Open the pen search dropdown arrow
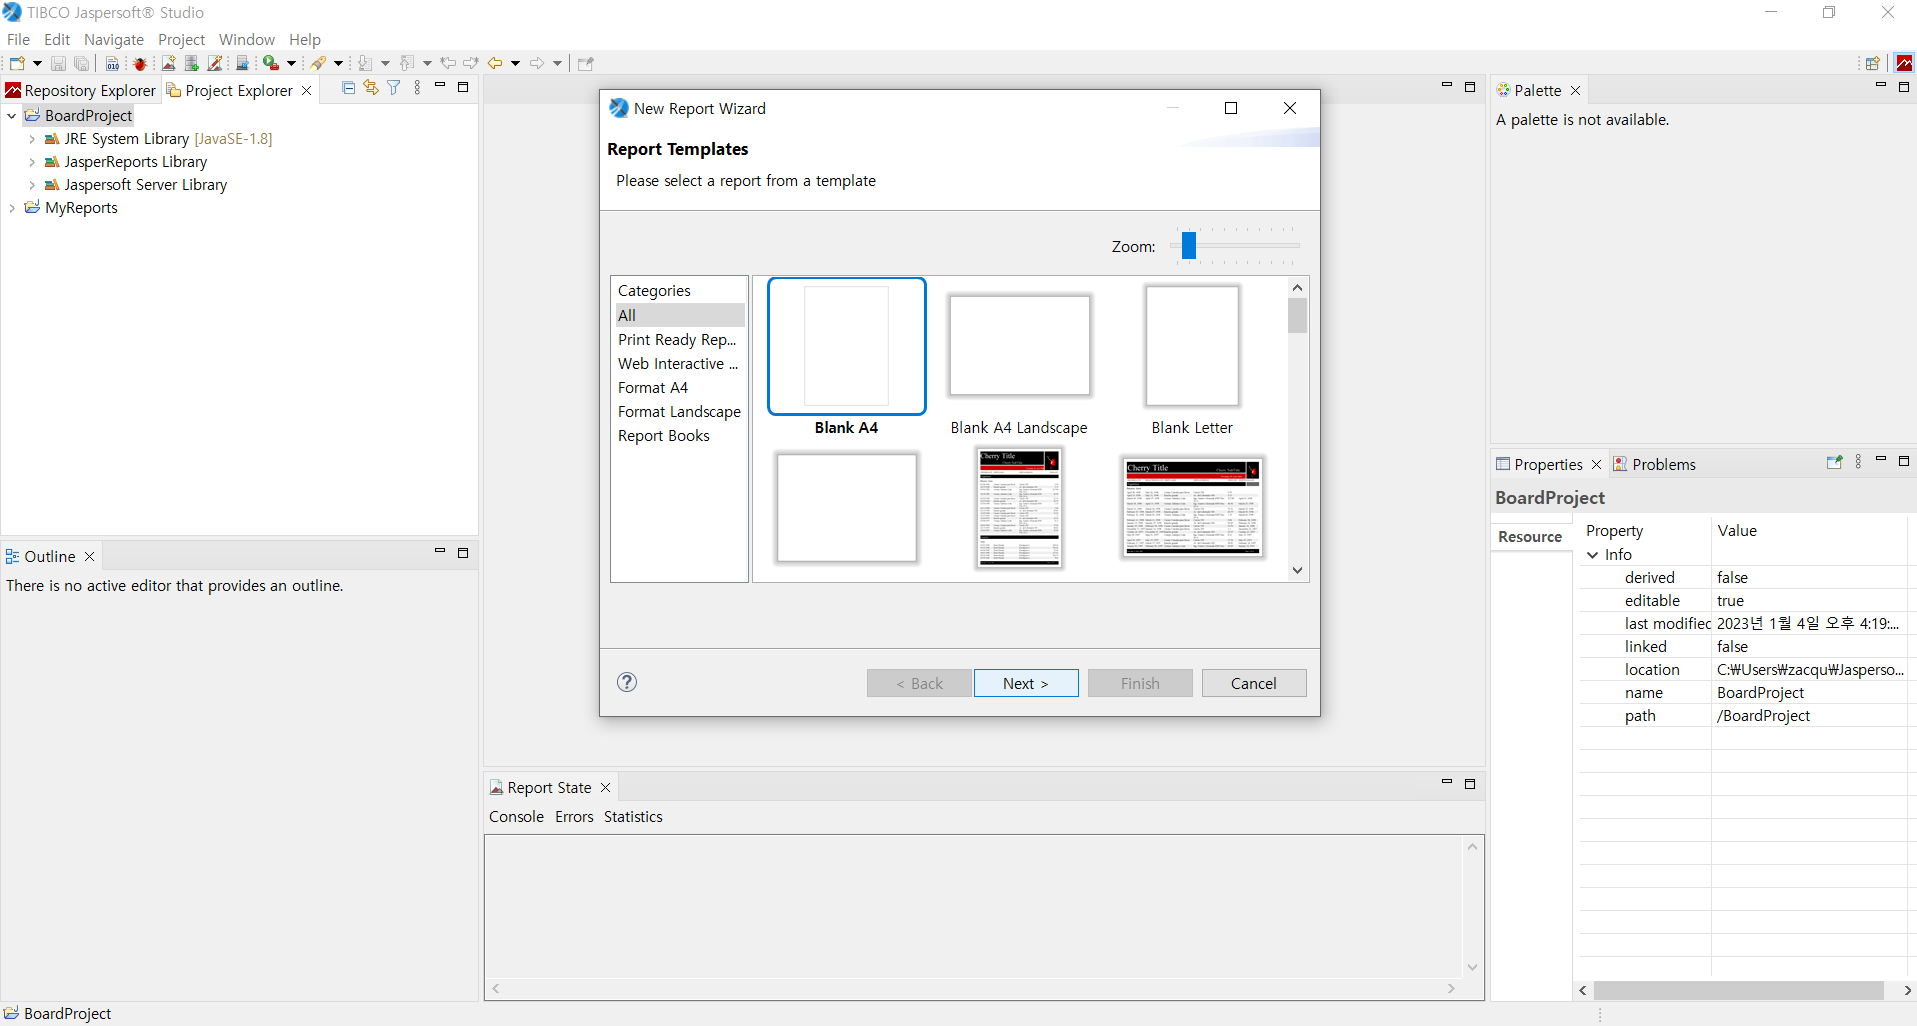The image size is (1917, 1026). point(338,63)
